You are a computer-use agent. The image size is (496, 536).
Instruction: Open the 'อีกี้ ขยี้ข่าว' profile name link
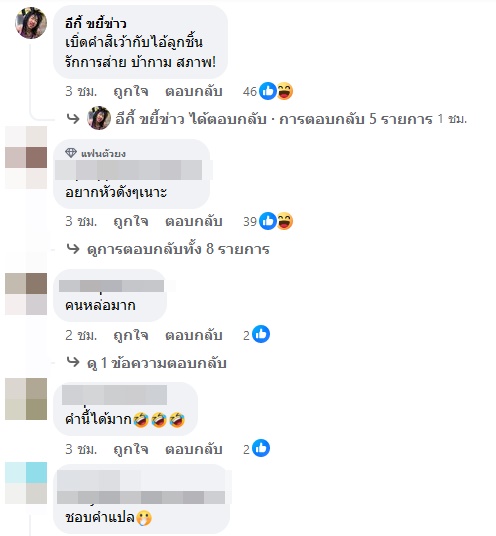pos(96,23)
